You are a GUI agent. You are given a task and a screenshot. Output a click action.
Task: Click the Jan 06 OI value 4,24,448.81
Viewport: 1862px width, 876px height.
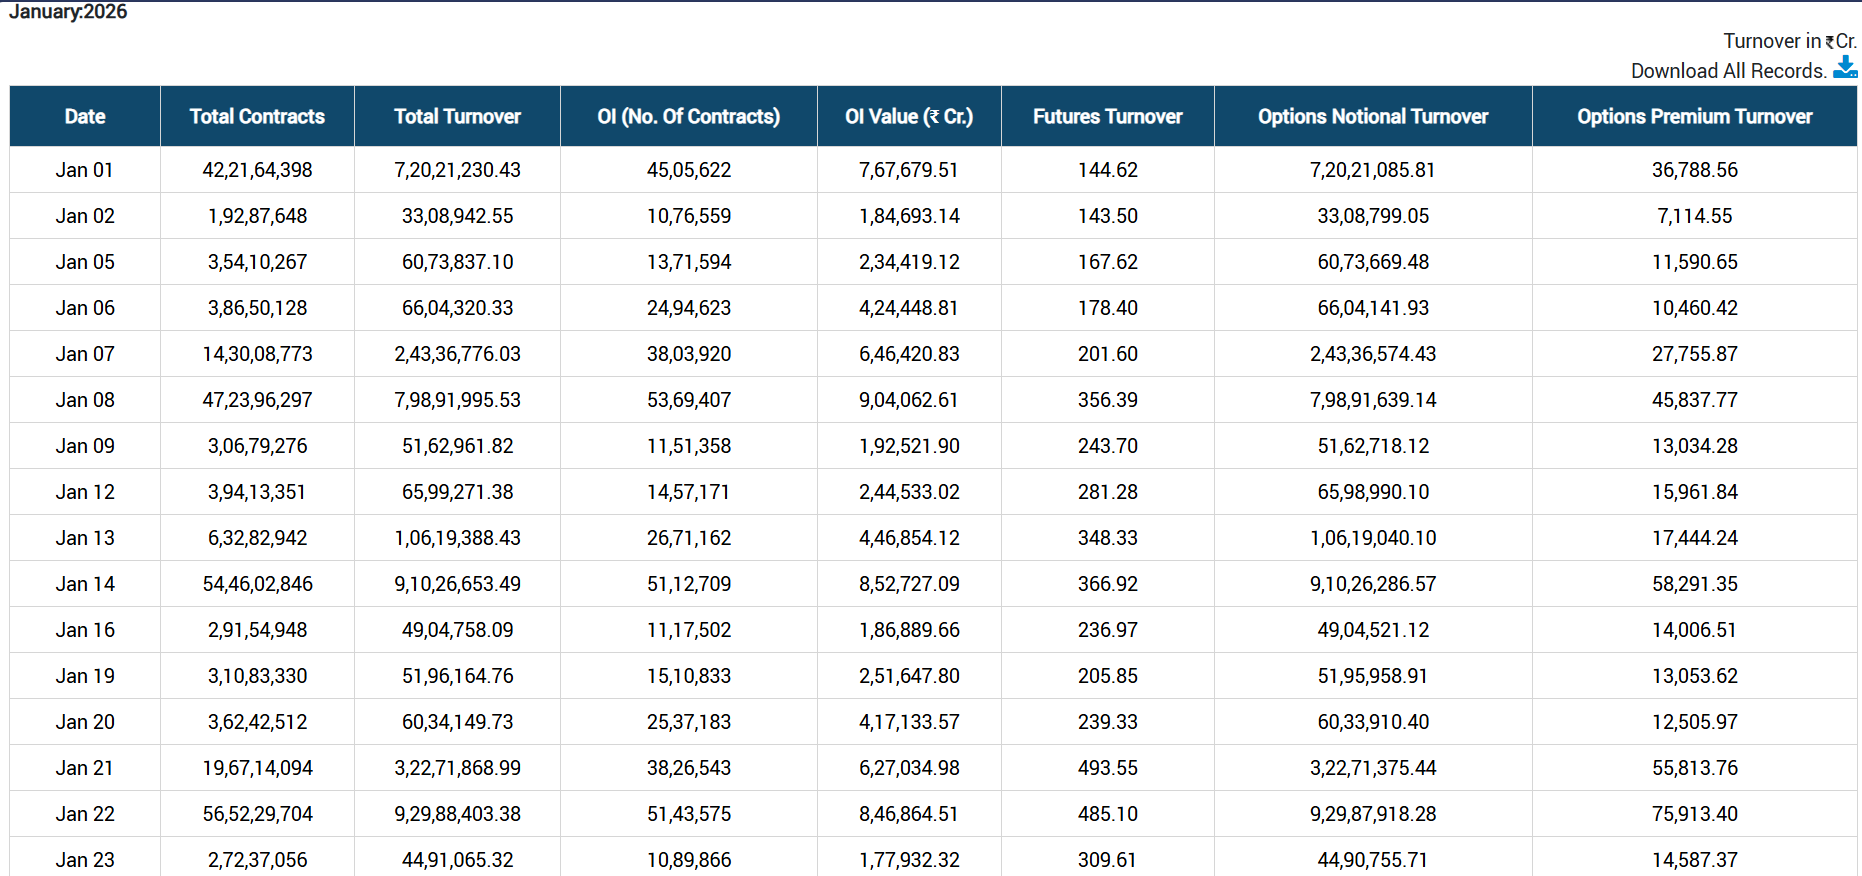(908, 308)
